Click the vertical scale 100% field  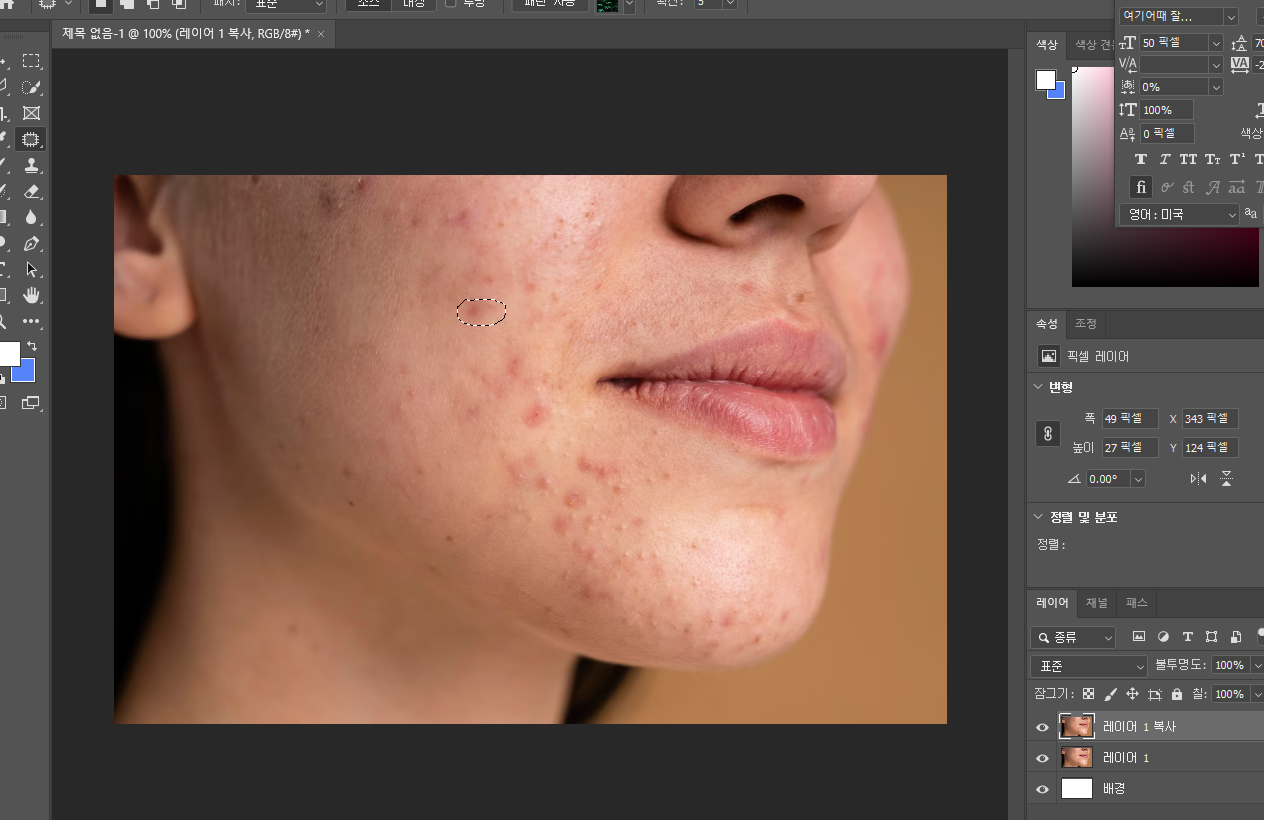point(1166,110)
